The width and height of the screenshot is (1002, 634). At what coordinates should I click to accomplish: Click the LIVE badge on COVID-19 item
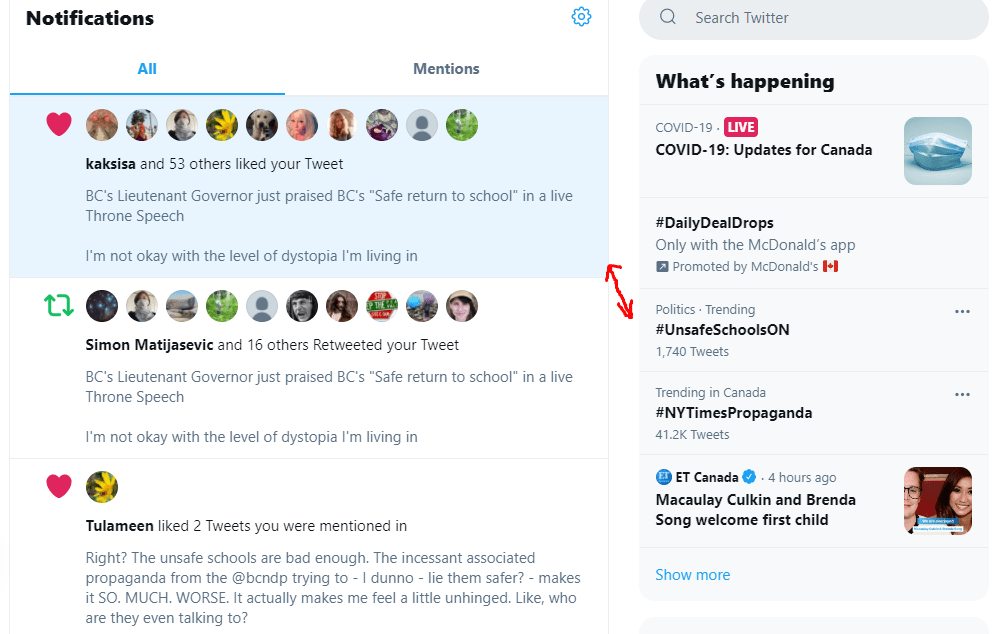741,127
